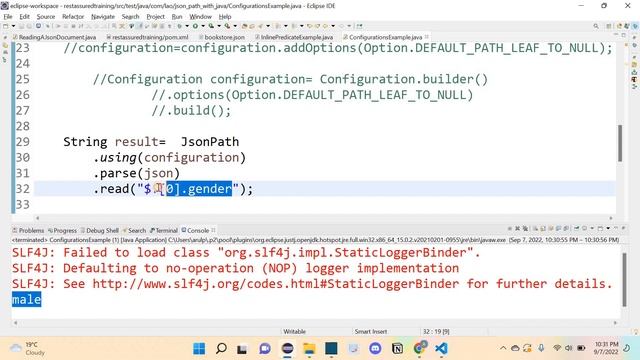Expand the Debug dropdown arrow
Screen dimensions: 640x360
click(x=187, y=26)
